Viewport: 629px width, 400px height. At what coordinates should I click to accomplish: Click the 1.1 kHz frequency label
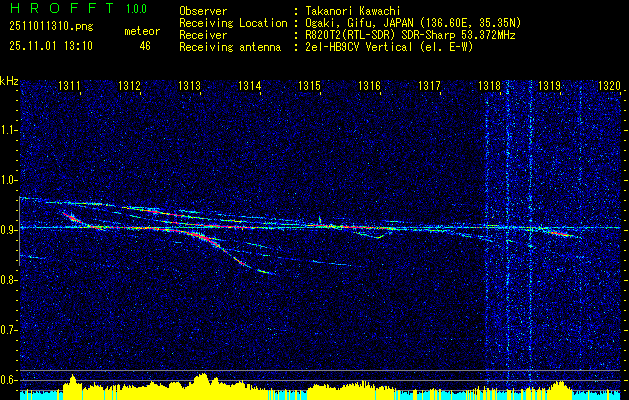[8, 130]
